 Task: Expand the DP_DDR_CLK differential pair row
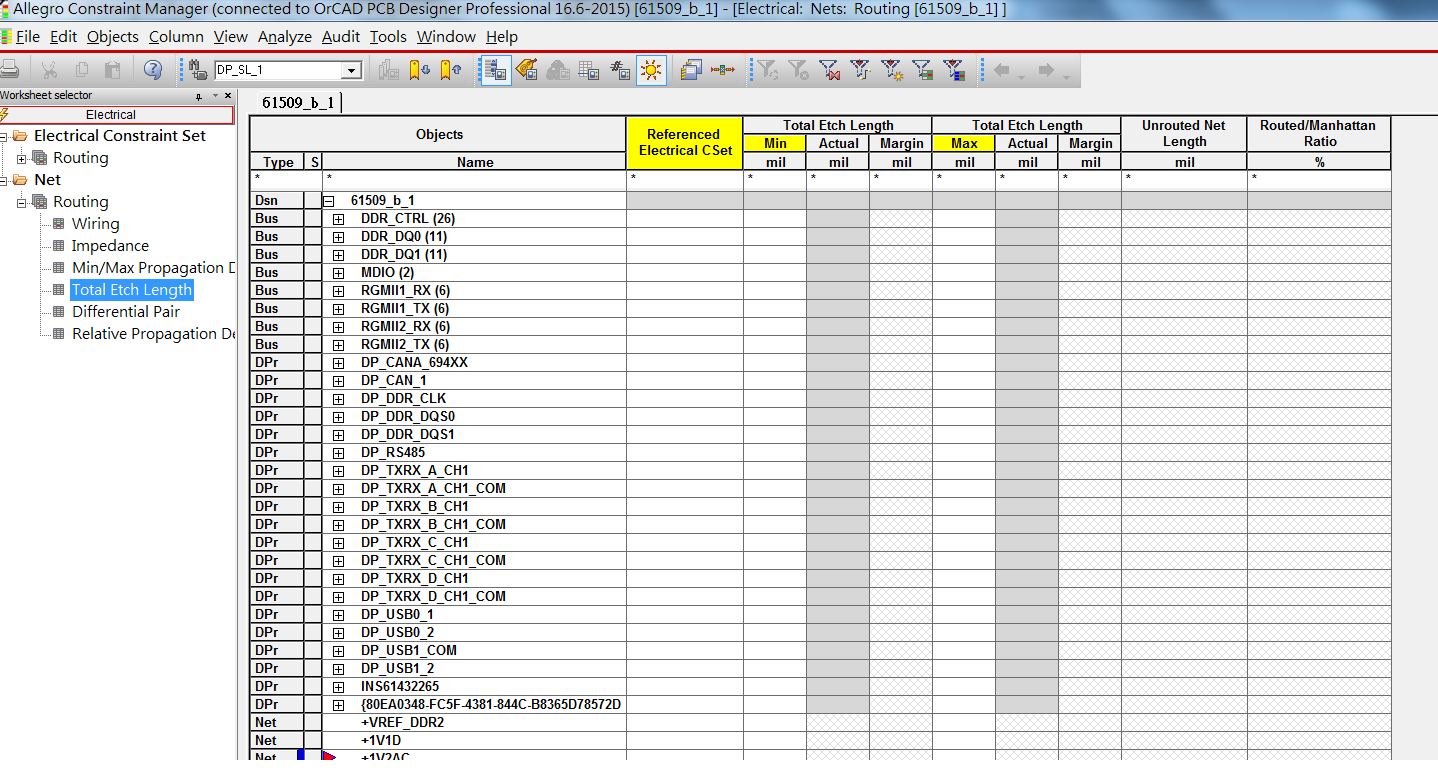[x=338, y=399]
